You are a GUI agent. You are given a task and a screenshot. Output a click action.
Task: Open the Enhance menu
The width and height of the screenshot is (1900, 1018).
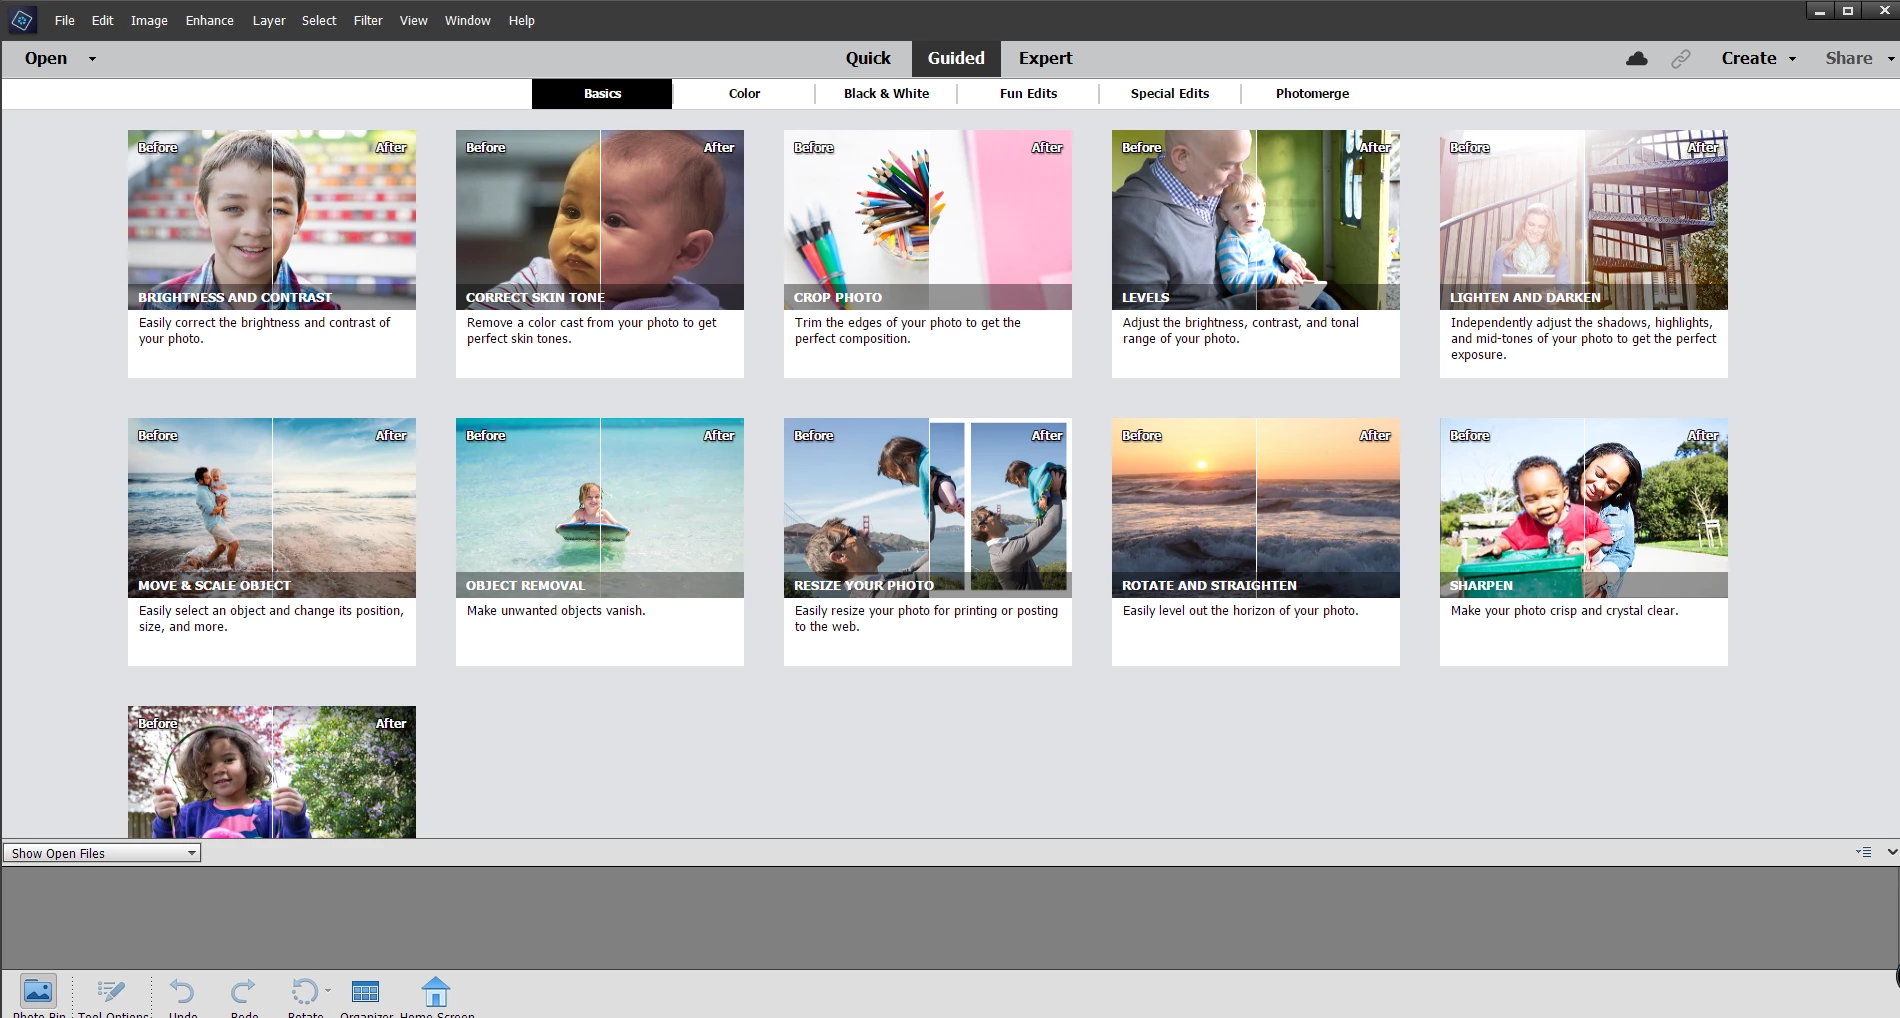click(210, 20)
